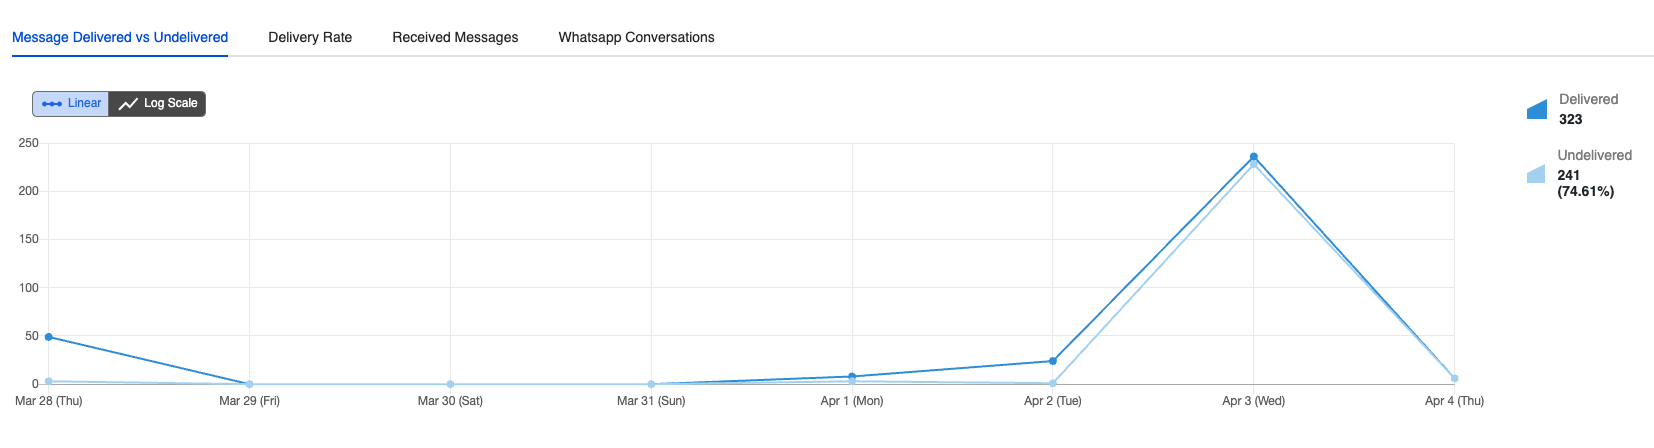
Task: Click the Mar 29 (Fri) axis label
Action: click(249, 401)
